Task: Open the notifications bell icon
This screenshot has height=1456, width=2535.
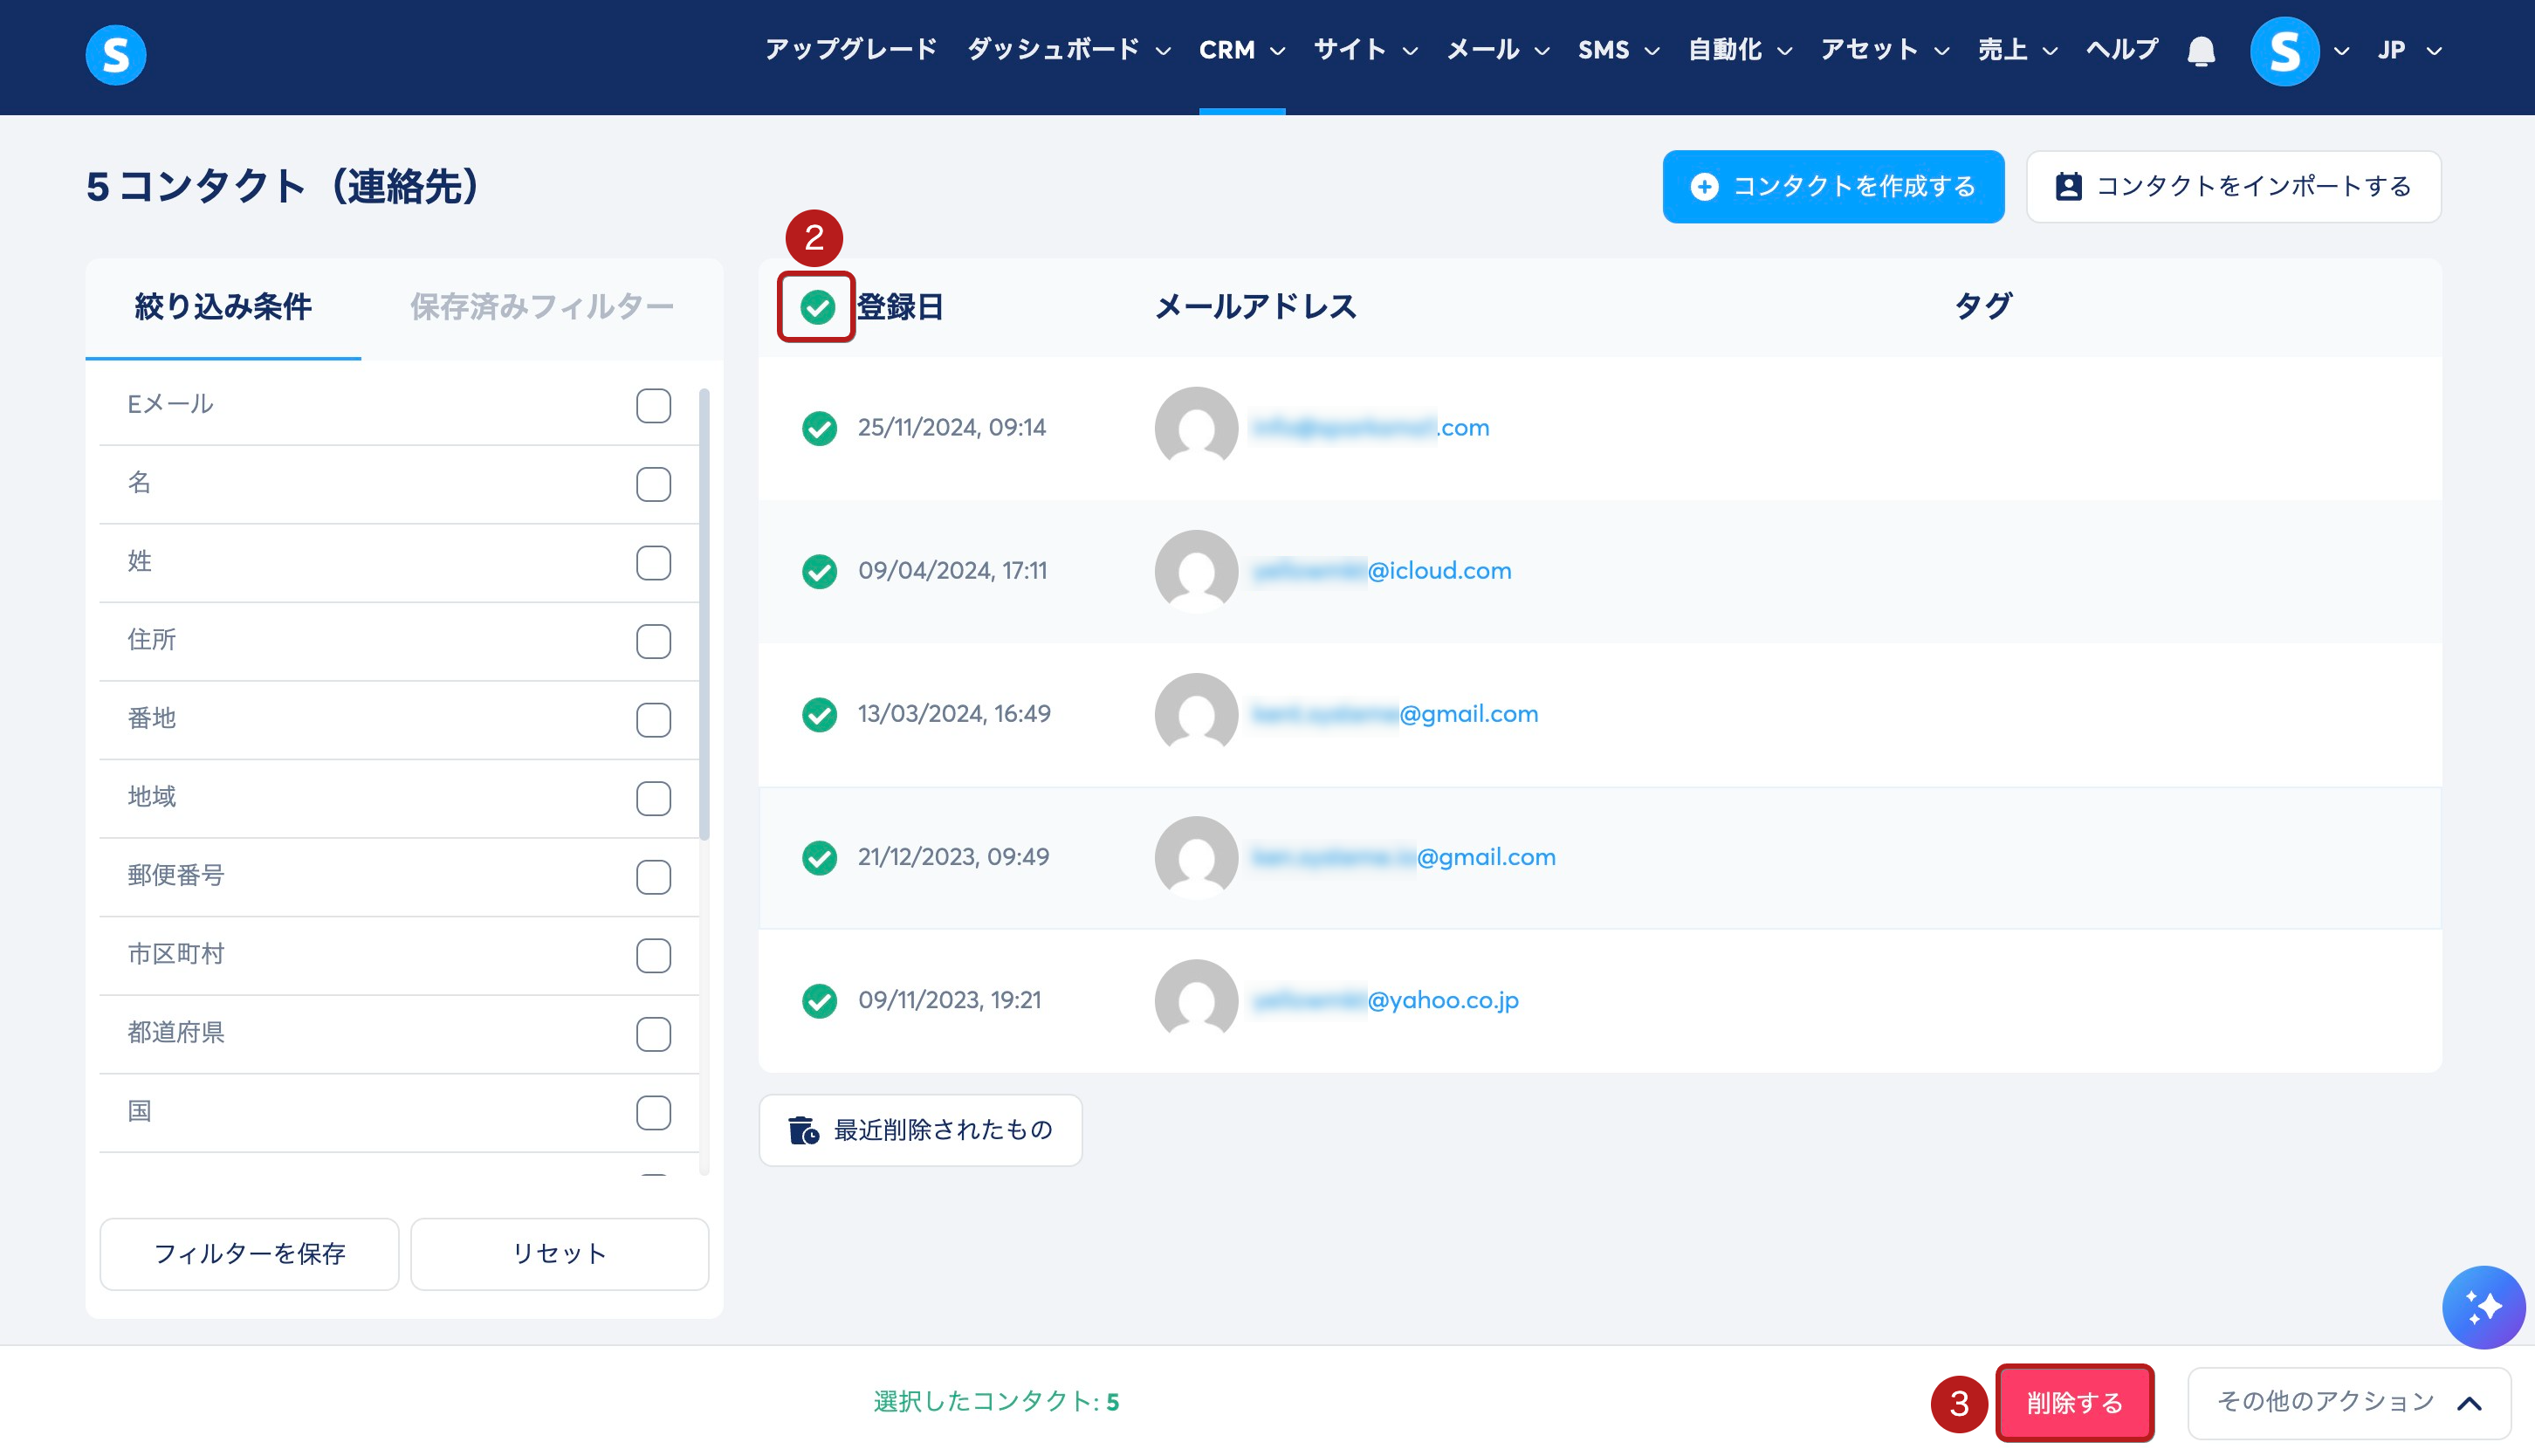Action: click(x=2200, y=51)
